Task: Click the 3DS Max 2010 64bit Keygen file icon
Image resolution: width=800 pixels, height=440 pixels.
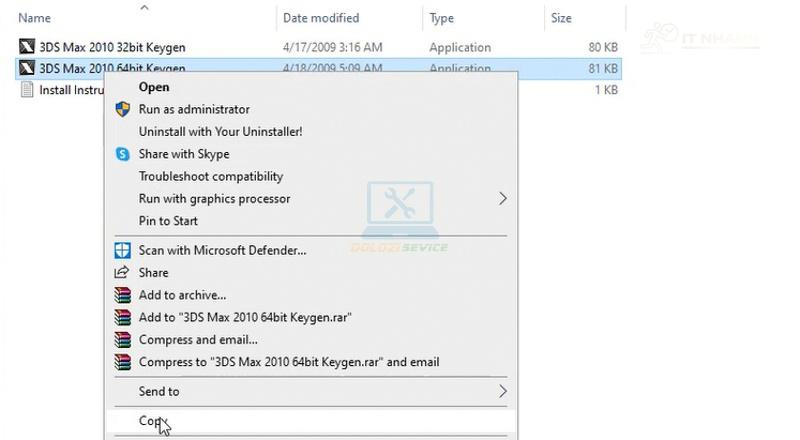Action: click(x=27, y=68)
